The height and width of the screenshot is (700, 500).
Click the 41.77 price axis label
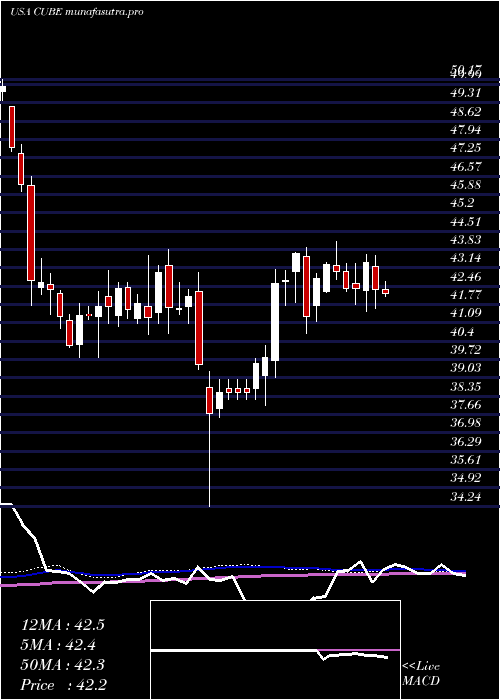pos(466,294)
